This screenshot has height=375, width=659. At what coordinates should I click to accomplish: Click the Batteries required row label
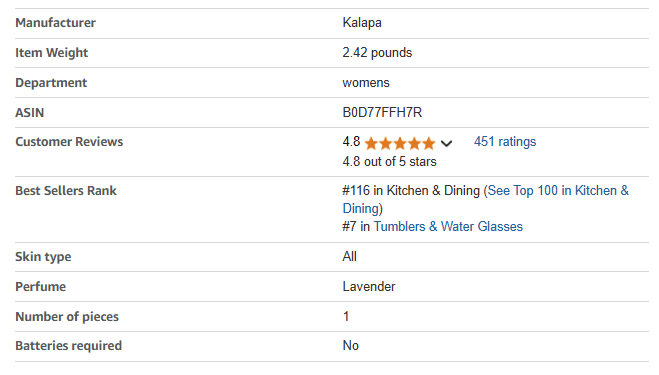point(69,346)
